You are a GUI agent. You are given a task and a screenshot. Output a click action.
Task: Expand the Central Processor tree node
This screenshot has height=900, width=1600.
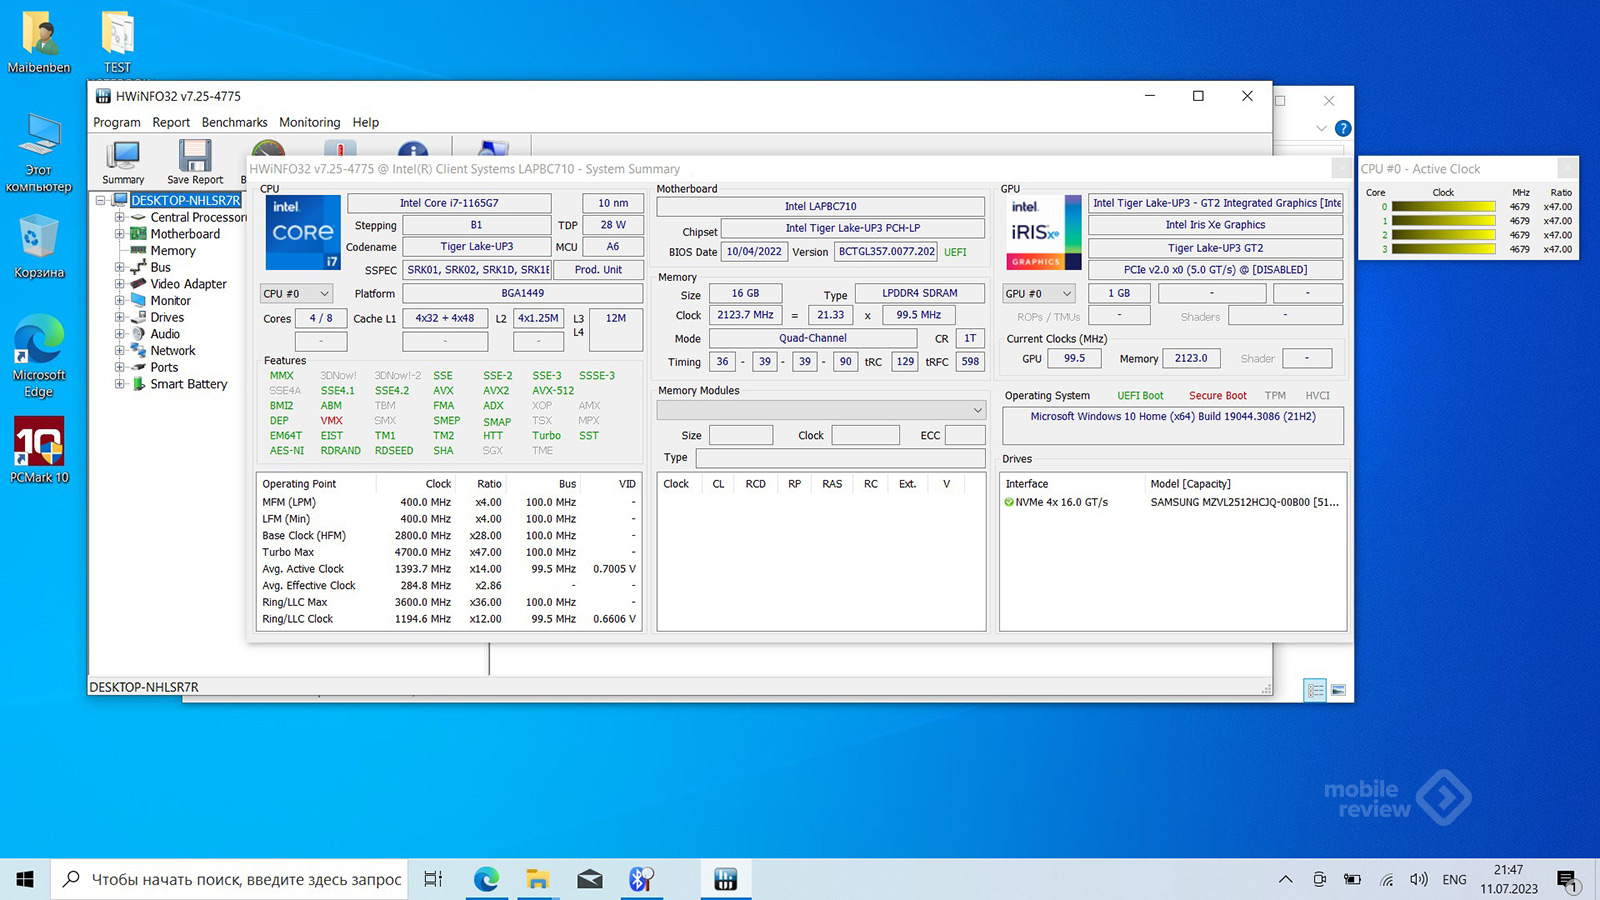(x=119, y=217)
